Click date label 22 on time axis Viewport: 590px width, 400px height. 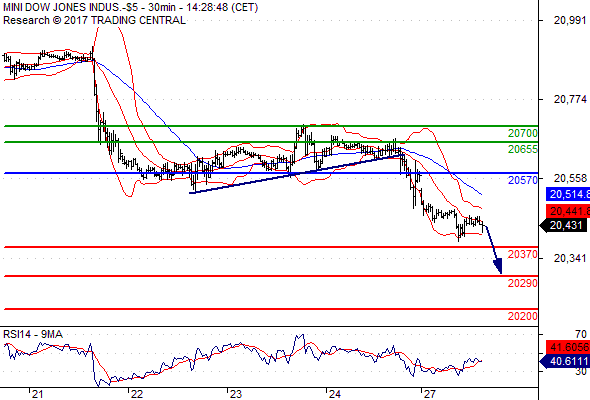pyautogui.click(x=137, y=394)
